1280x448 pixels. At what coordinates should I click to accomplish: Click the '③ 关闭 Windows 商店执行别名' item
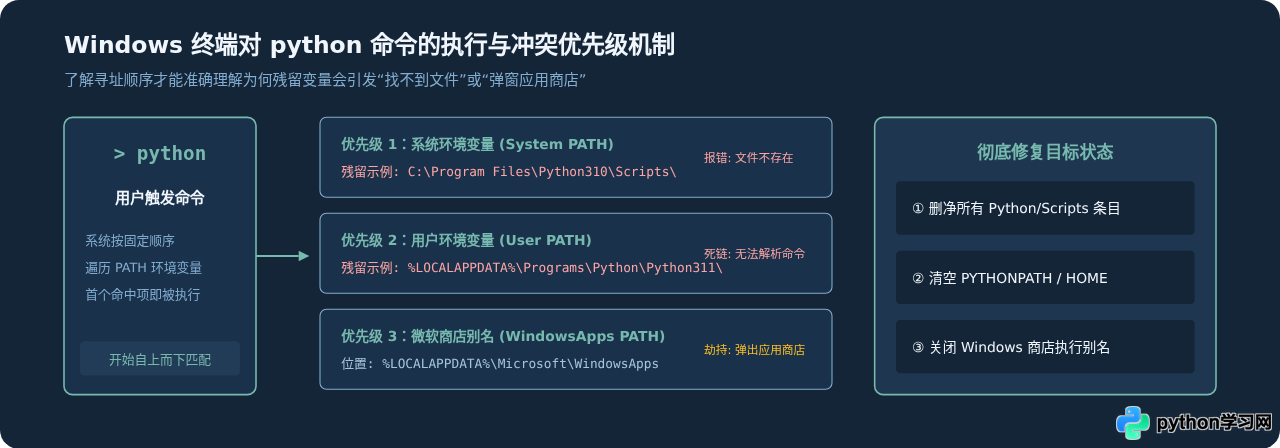point(1045,347)
